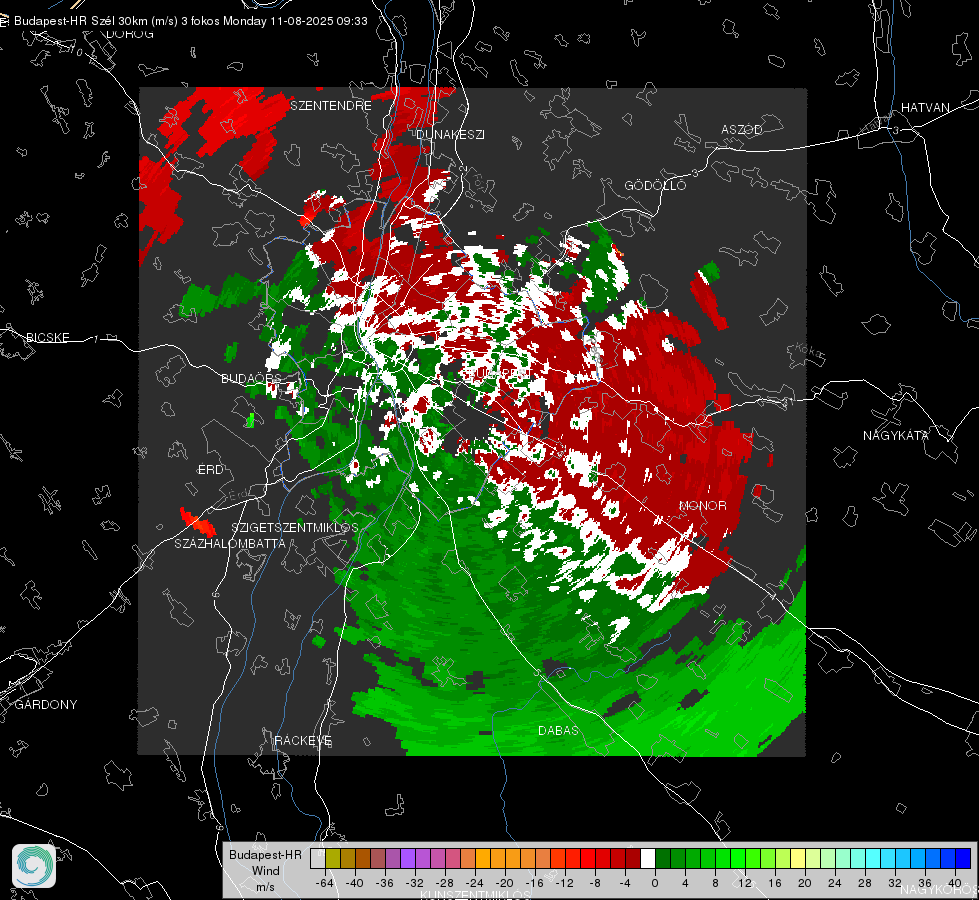Click the Wind label in the legend
Viewport: 979px width, 900px height.
pyautogui.click(x=265, y=870)
